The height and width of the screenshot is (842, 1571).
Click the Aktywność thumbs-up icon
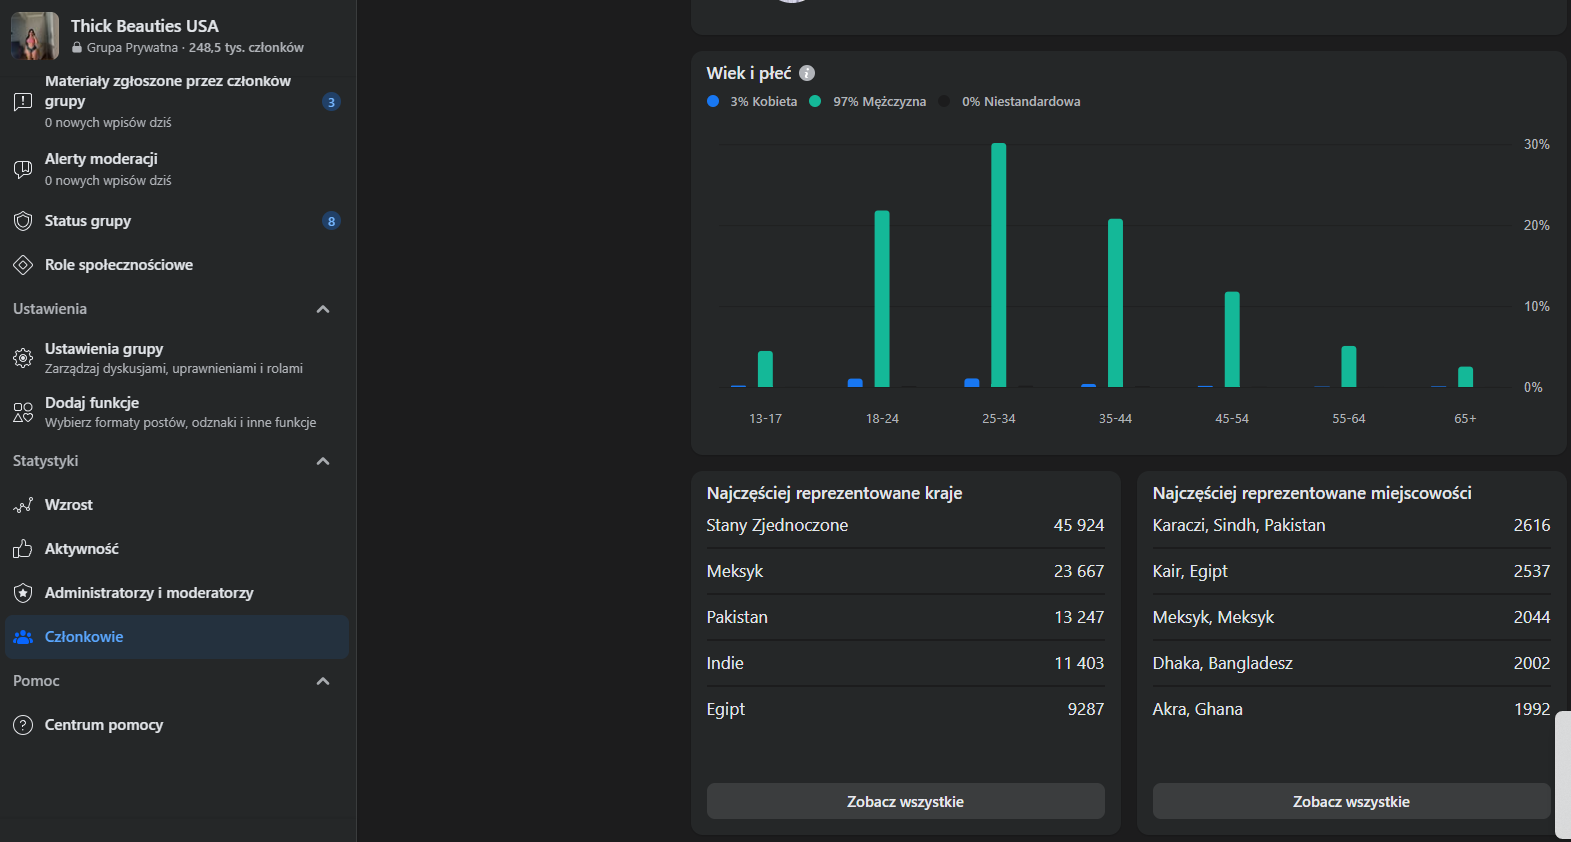coord(23,549)
